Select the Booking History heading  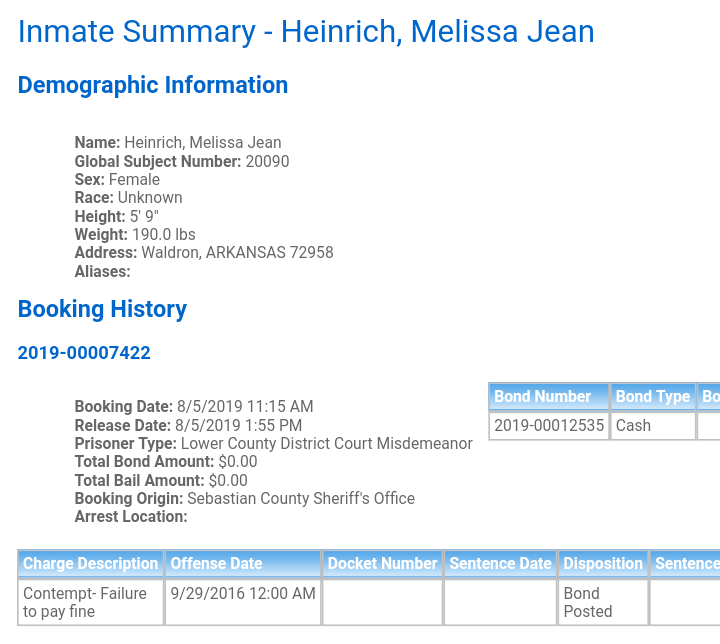(102, 309)
